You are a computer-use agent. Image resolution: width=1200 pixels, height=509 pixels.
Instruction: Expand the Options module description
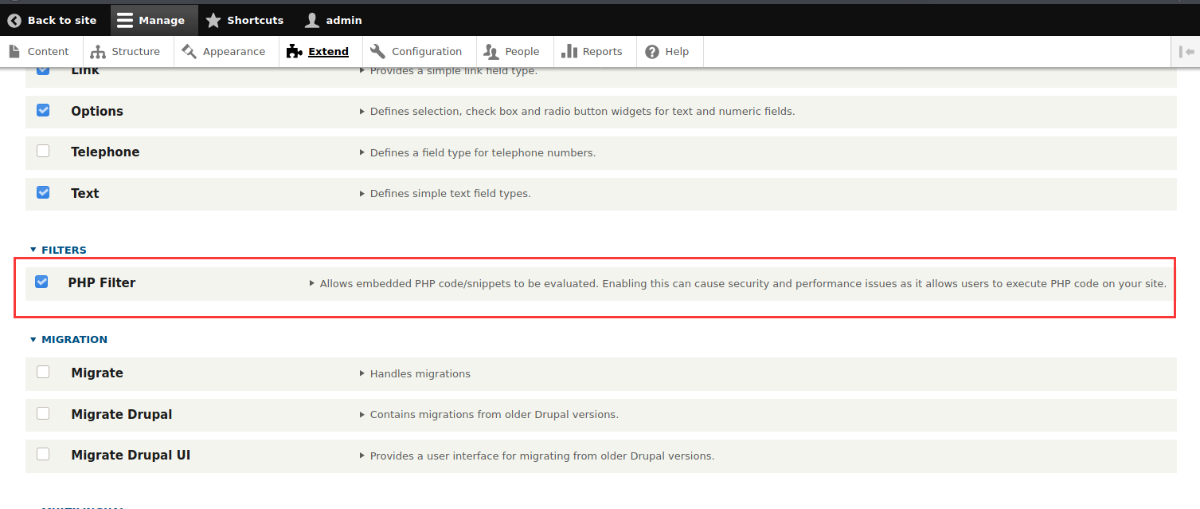577,111
